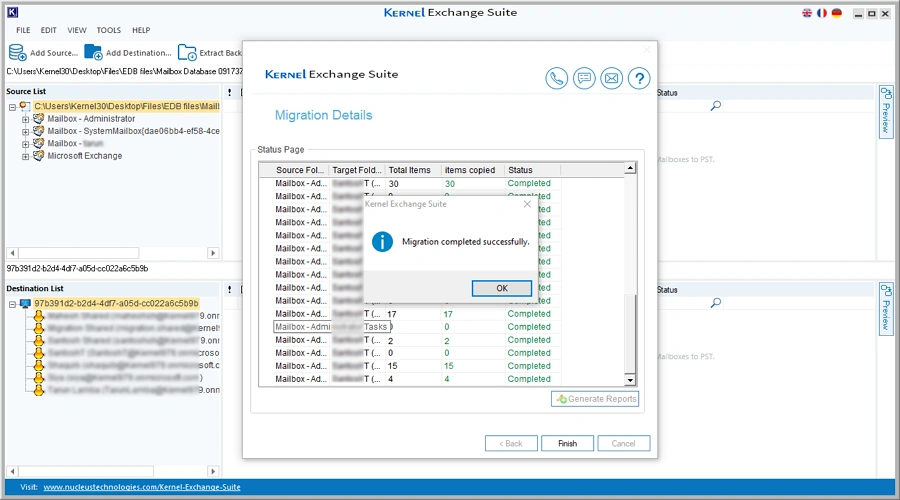This screenshot has width=900, height=500.
Task: Click the email envelope icon
Action: click(611, 79)
